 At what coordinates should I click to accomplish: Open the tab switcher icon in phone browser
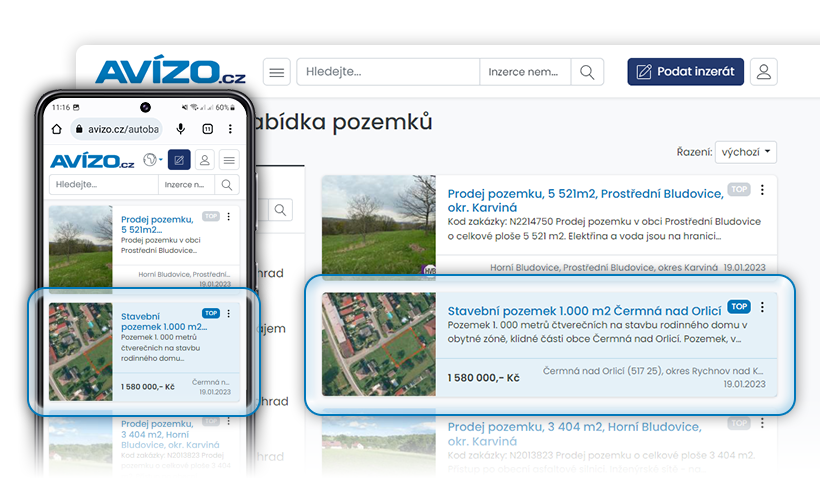point(208,129)
